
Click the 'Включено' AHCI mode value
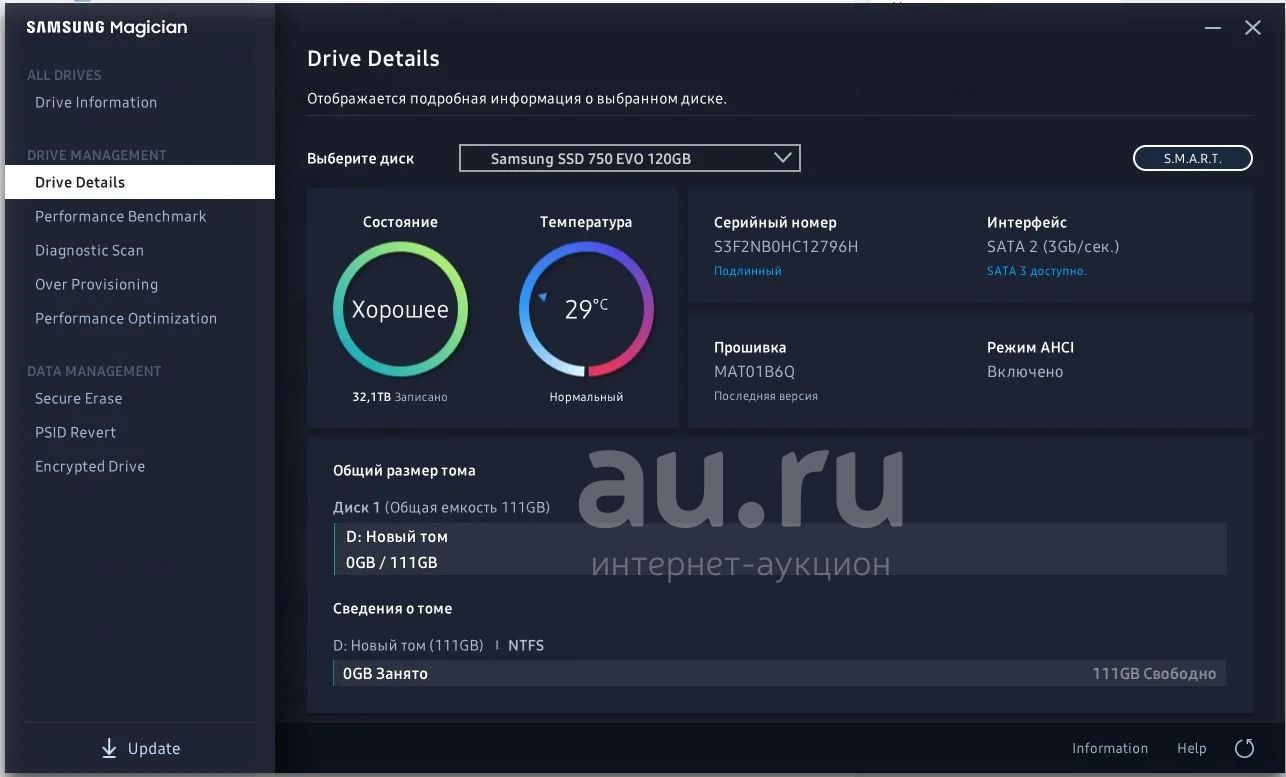click(1025, 372)
